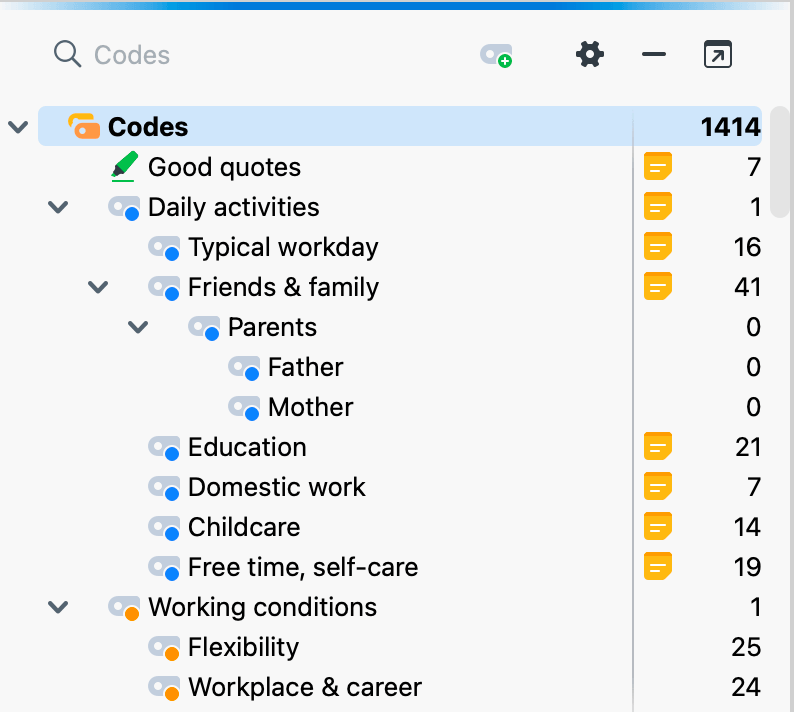The height and width of the screenshot is (712, 794).
Task: Click the frequency 24 of Workplace & career
Action: click(746, 687)
